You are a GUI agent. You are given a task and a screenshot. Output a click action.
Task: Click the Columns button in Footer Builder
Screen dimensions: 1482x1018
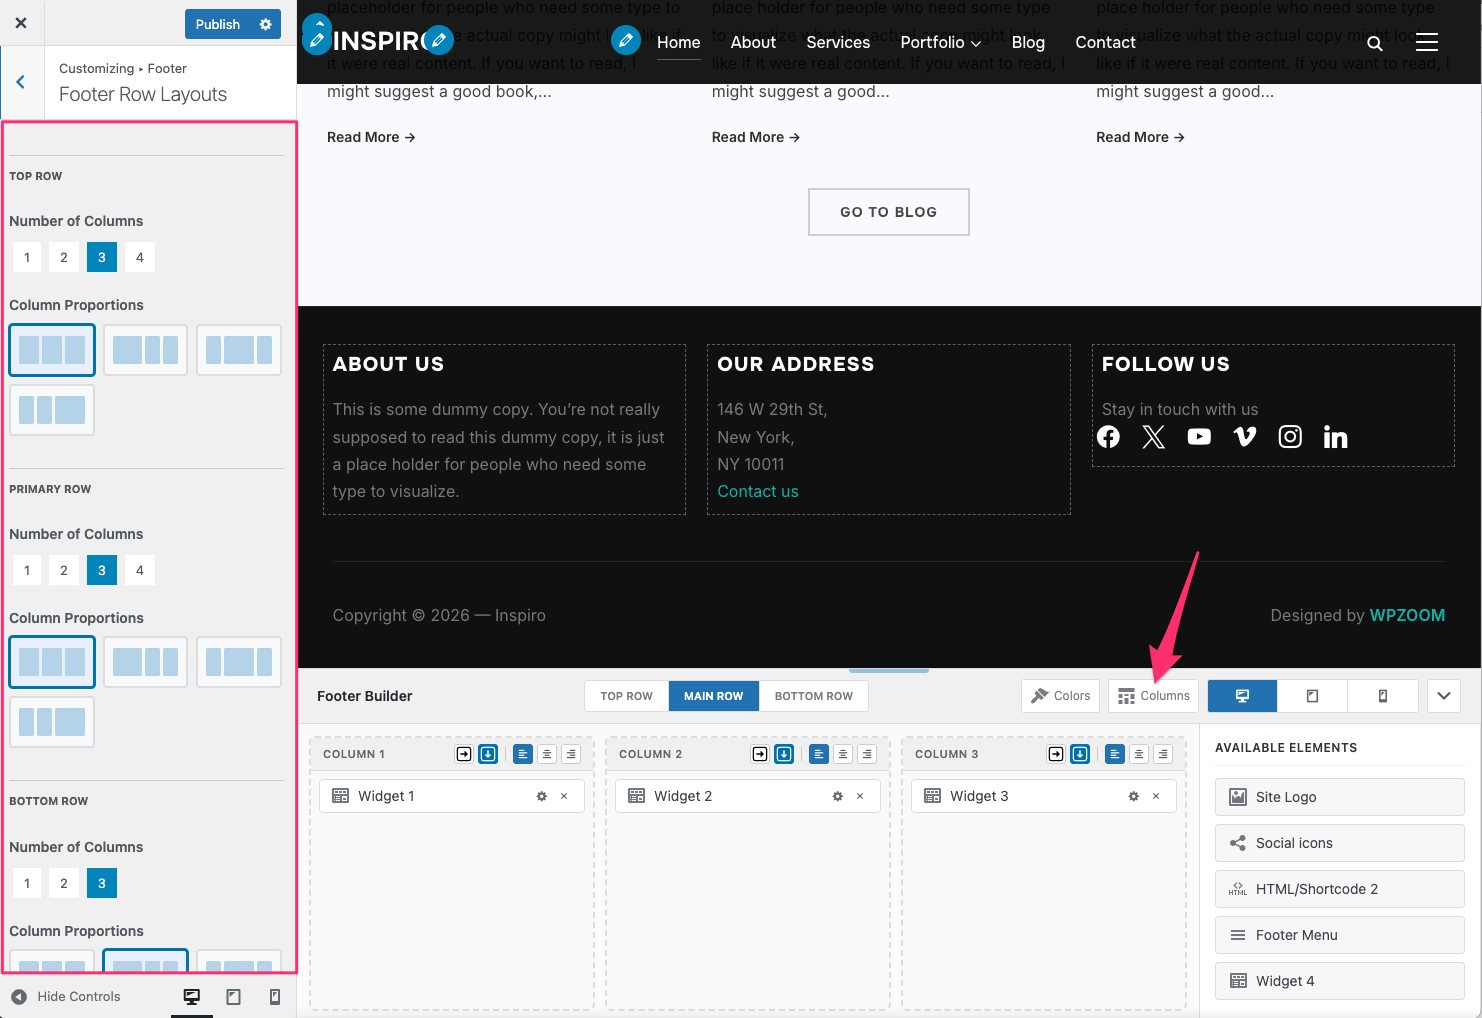click(1154, 696)
